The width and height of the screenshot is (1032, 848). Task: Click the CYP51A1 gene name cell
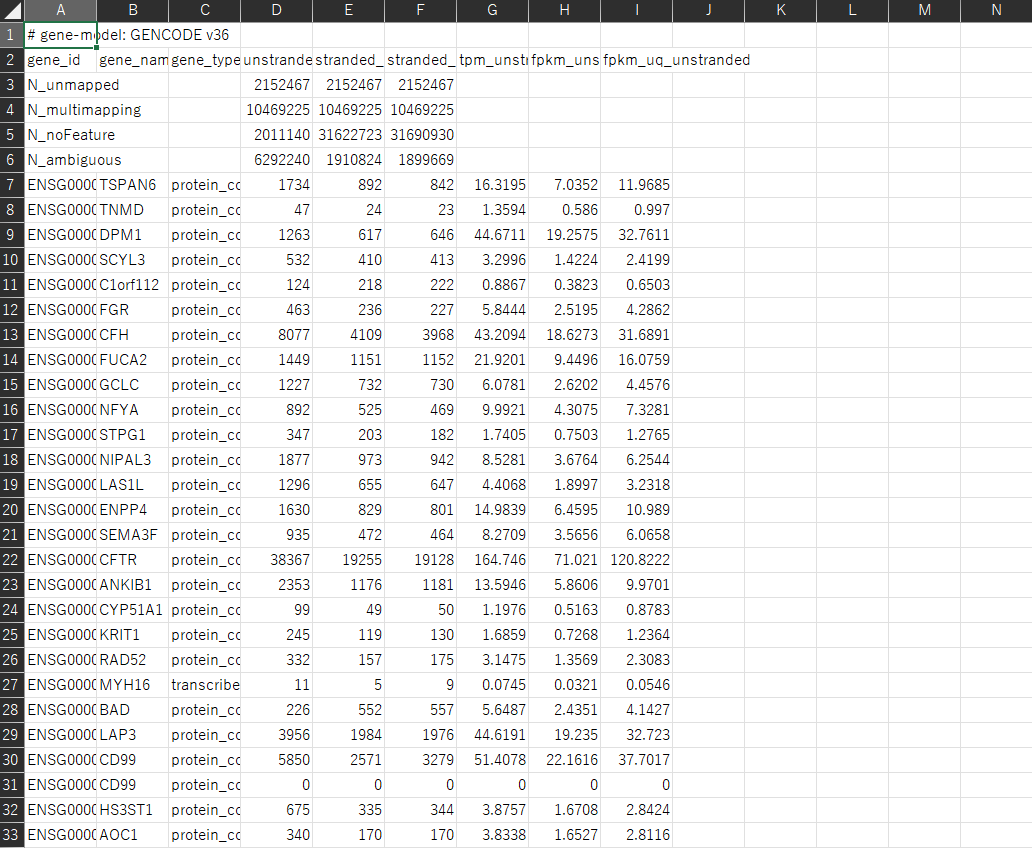[132, 610]
